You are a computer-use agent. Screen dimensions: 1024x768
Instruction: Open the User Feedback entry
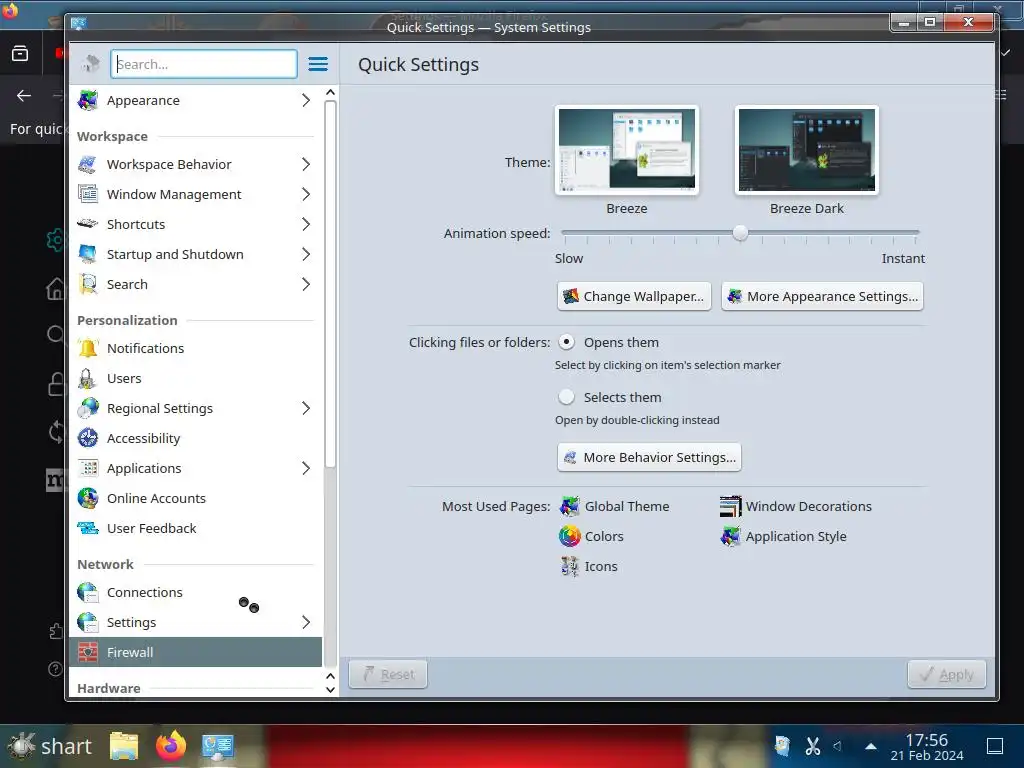(x=195, y=529)
